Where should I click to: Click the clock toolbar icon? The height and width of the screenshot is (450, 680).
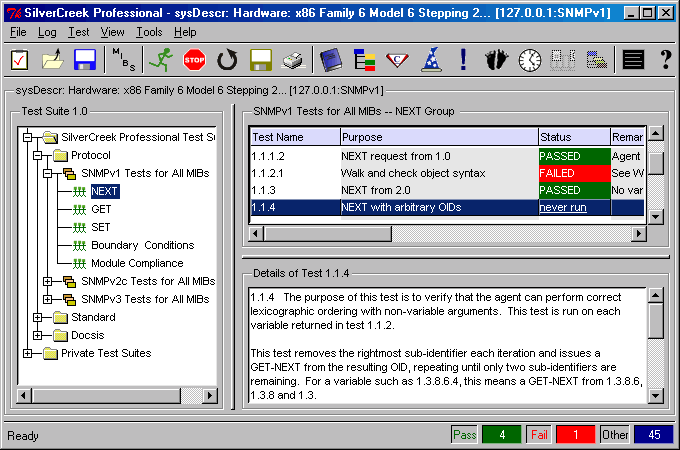pos(530,60)
